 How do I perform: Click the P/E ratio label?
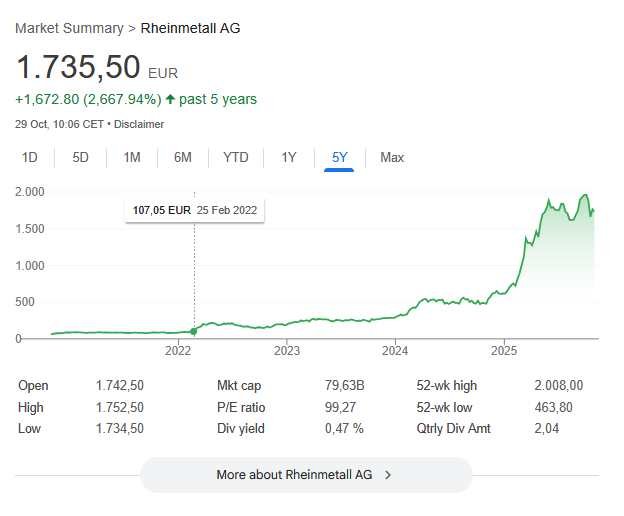point(241,407)
